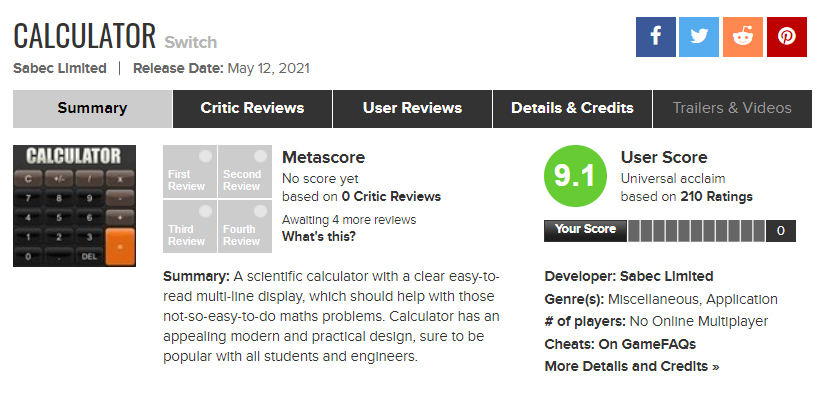
Task: Open the Fourth Review placeholder tile
Action: tap(245, 226)
